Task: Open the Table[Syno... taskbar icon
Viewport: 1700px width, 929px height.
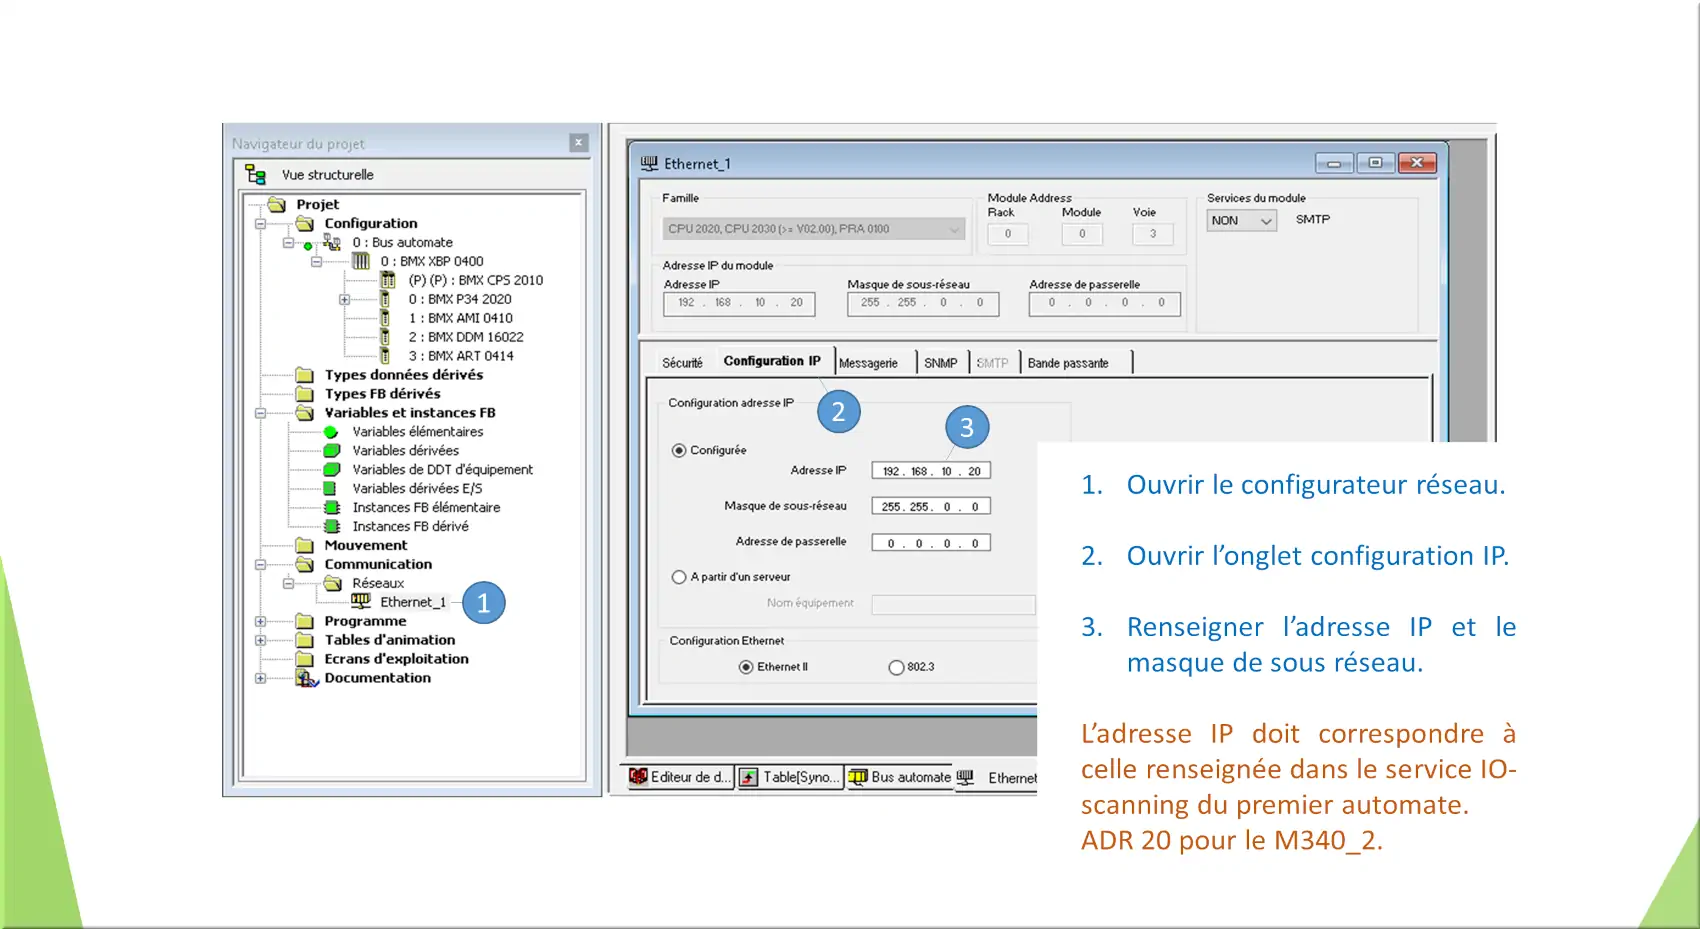Action: [749, 777]
